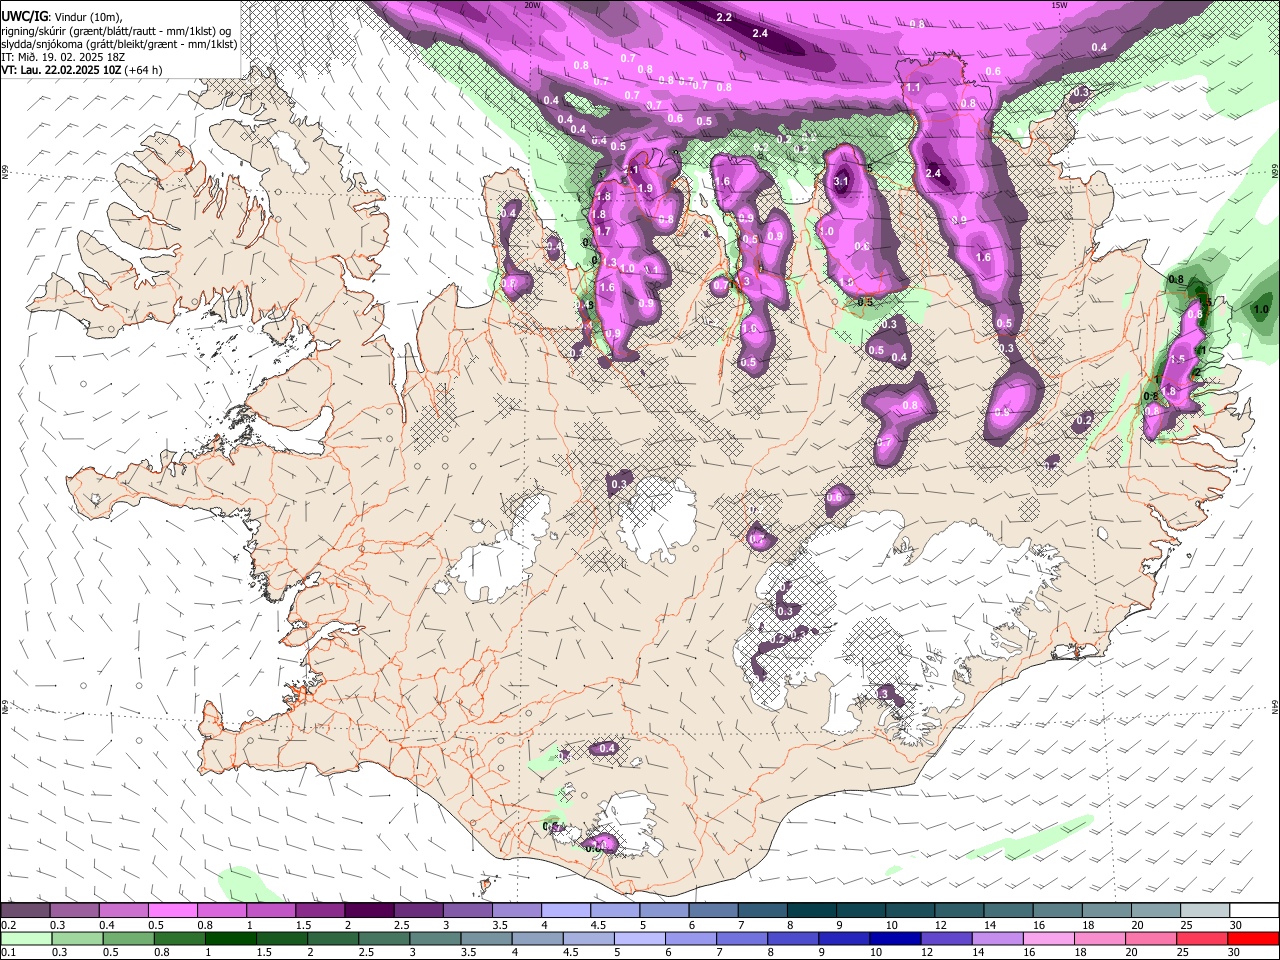Click the bright red swatch labeled 30
This screenshot has width=1280, height=960.
(x=1254, y=938)
